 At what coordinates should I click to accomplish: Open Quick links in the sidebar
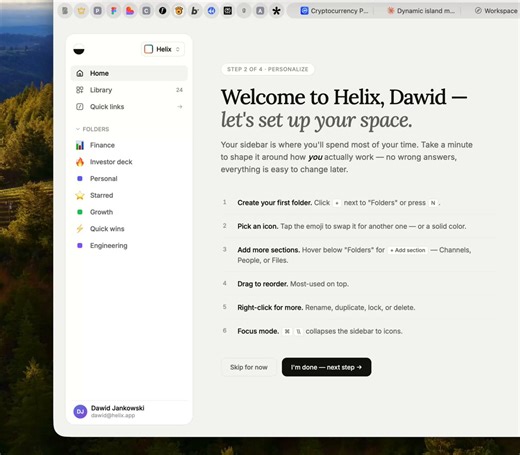(129, 107)
